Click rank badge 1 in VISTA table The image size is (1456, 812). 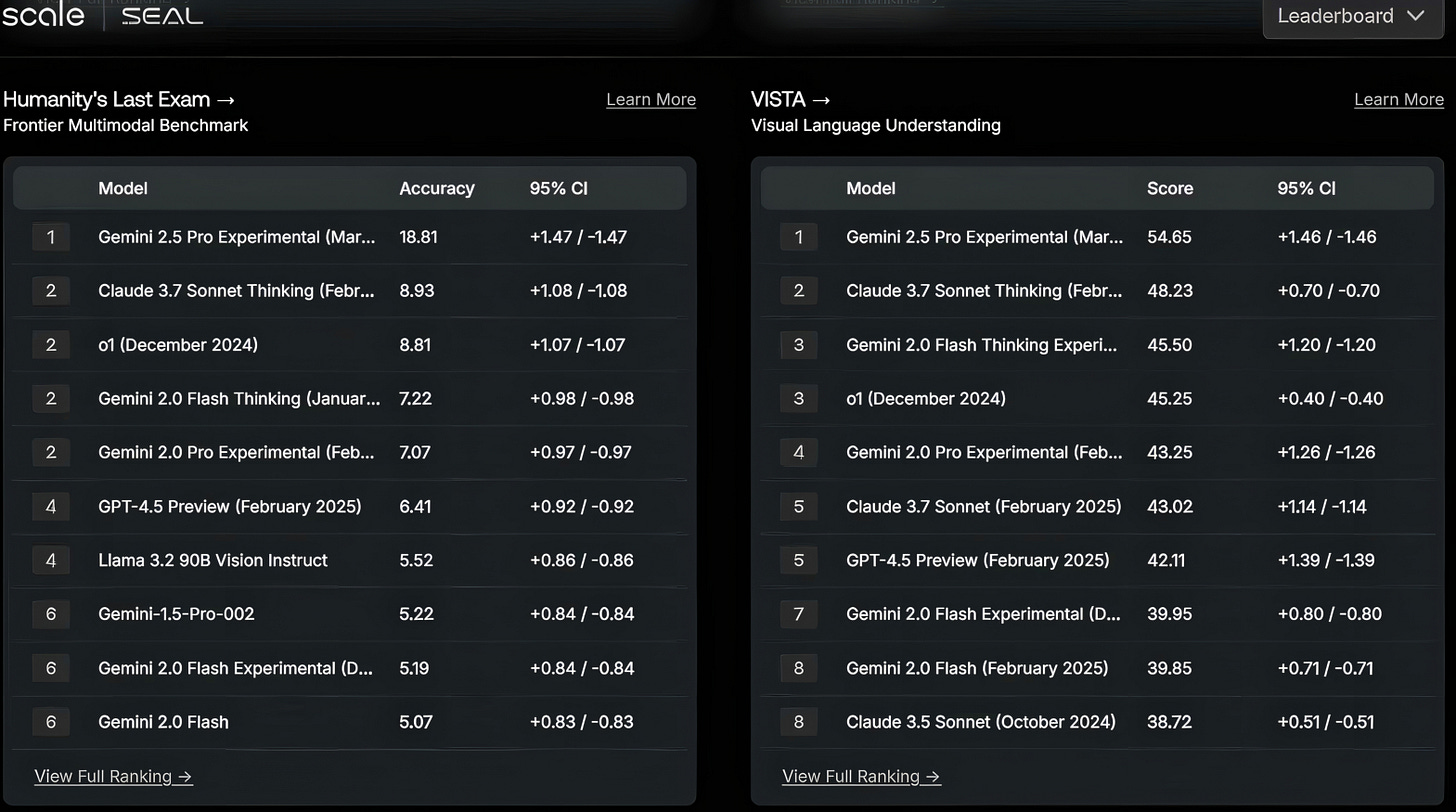(798, 237)
